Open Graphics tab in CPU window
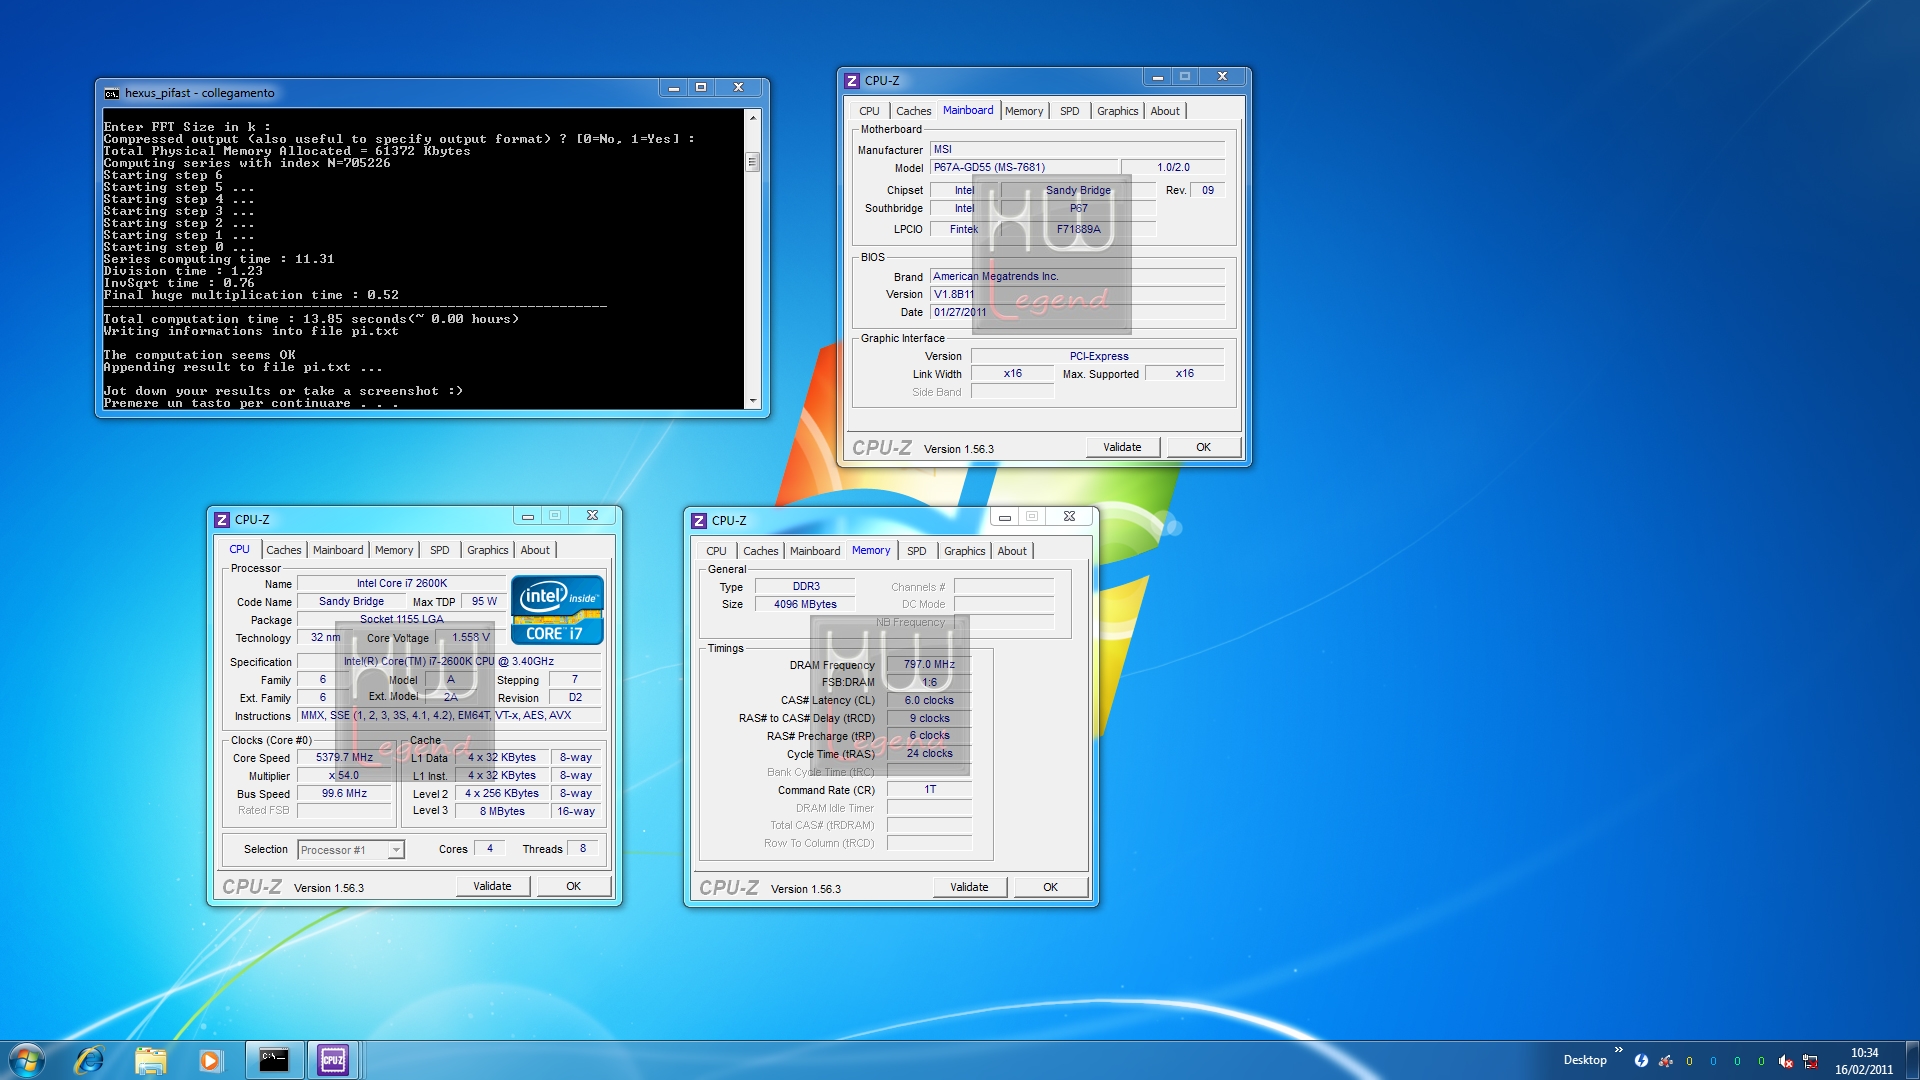The image size is (1920, 1080). click(x=488, y=550)
